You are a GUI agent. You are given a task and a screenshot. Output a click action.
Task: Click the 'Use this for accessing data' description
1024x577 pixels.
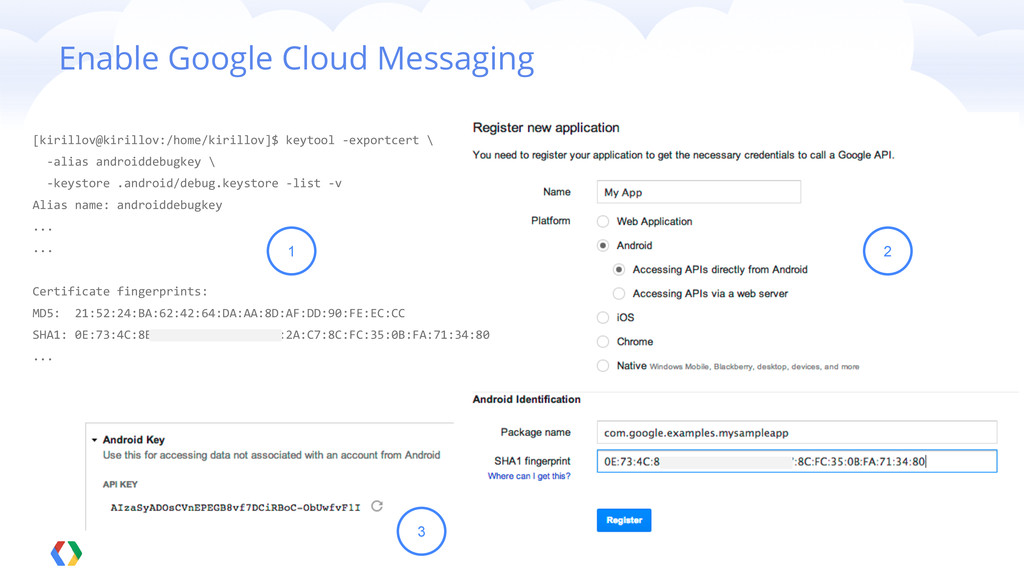pos(271,455)
